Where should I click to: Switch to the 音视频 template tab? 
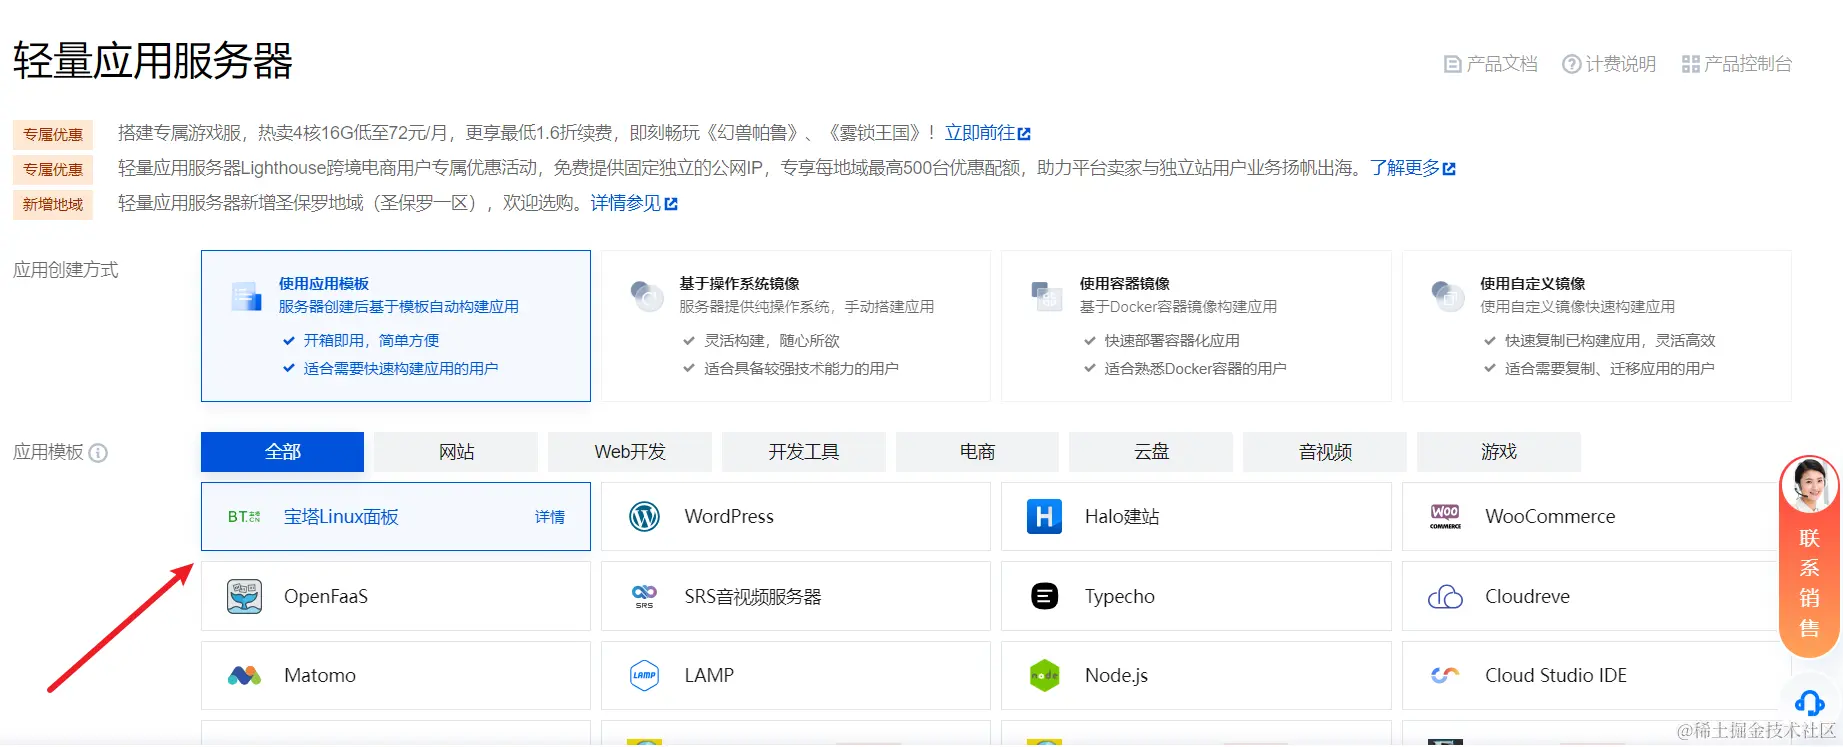click(1325, 452)
